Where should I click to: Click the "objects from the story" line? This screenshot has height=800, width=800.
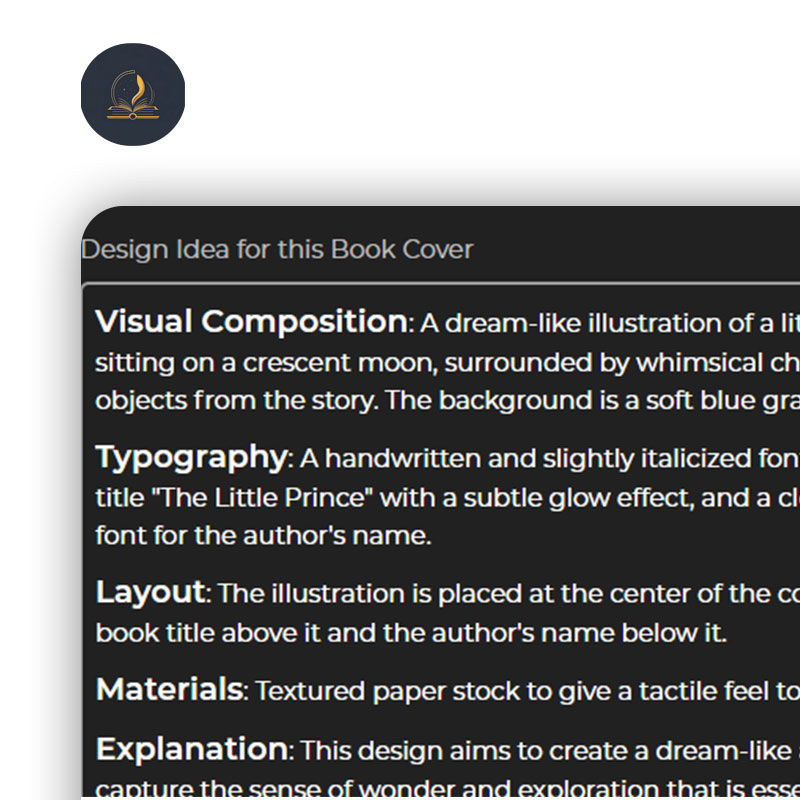click(x=237, y=401)
